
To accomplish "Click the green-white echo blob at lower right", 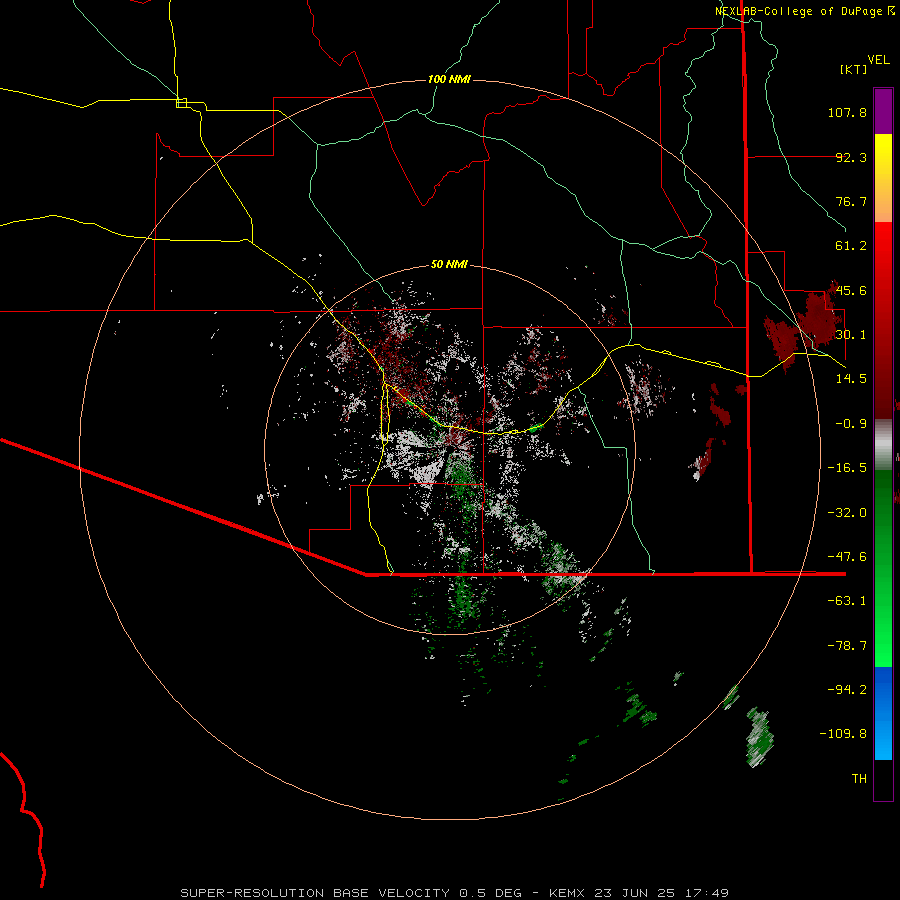I will coord(759,738).
